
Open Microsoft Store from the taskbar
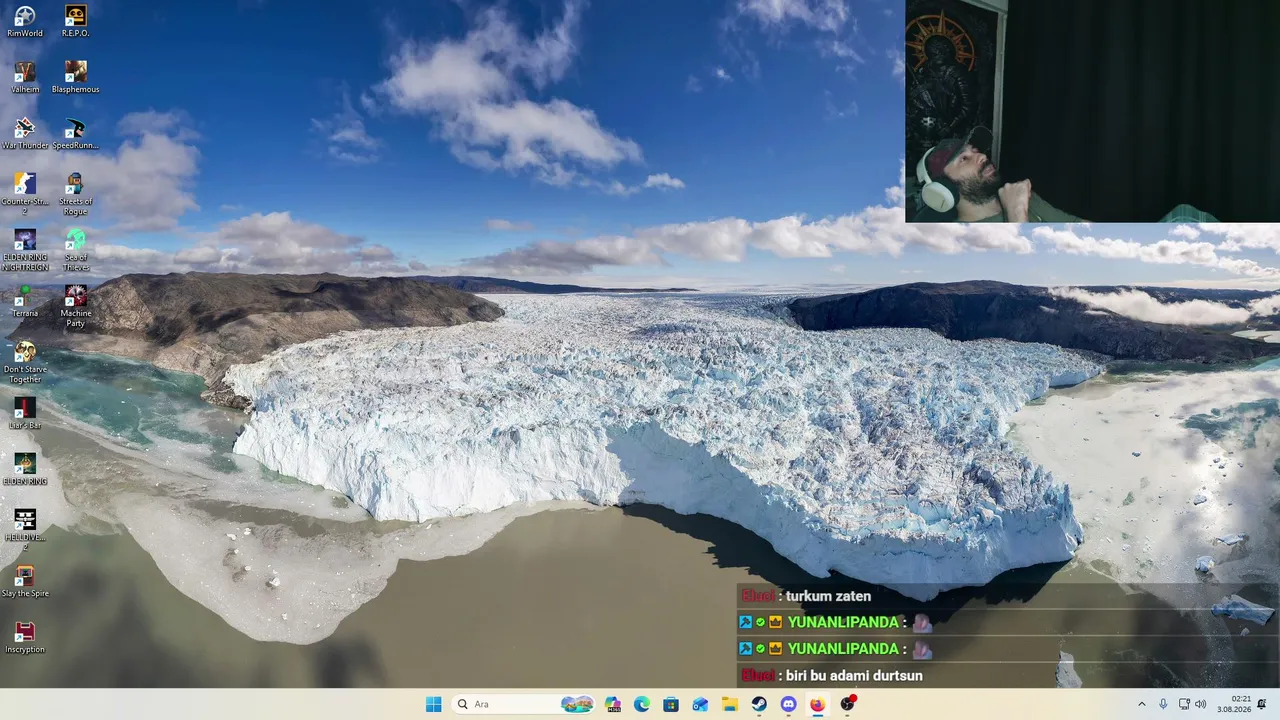671,704
